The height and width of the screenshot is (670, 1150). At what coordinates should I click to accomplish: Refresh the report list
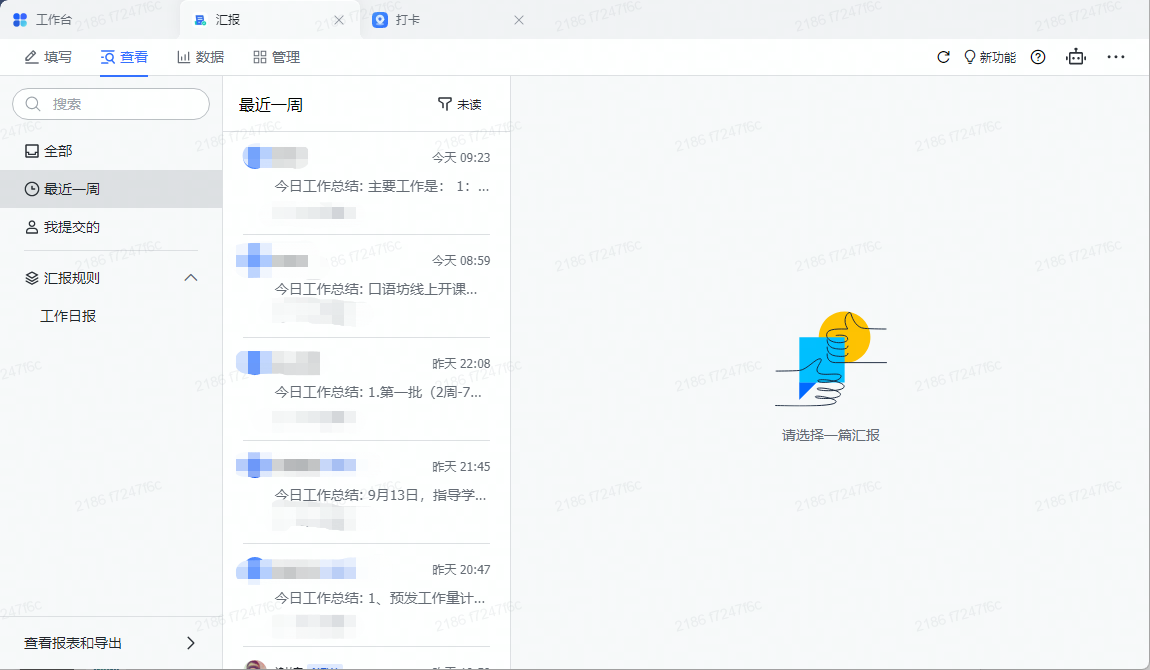941,57
